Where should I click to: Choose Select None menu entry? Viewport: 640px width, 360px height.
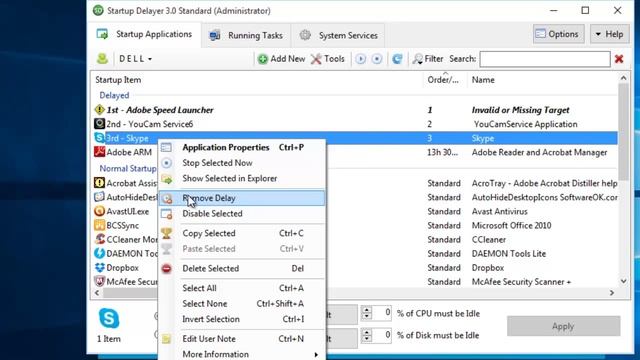(x=242, y=303)
